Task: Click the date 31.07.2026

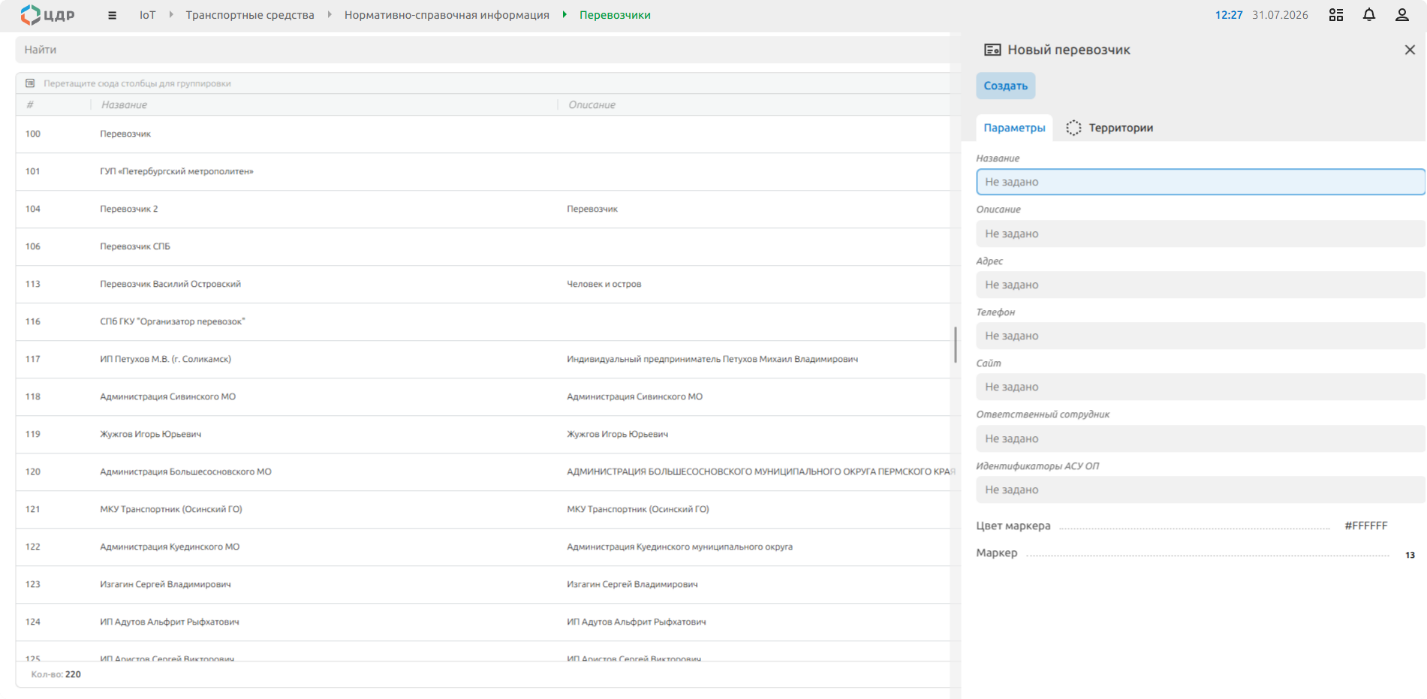Action: click(1280, 15)
